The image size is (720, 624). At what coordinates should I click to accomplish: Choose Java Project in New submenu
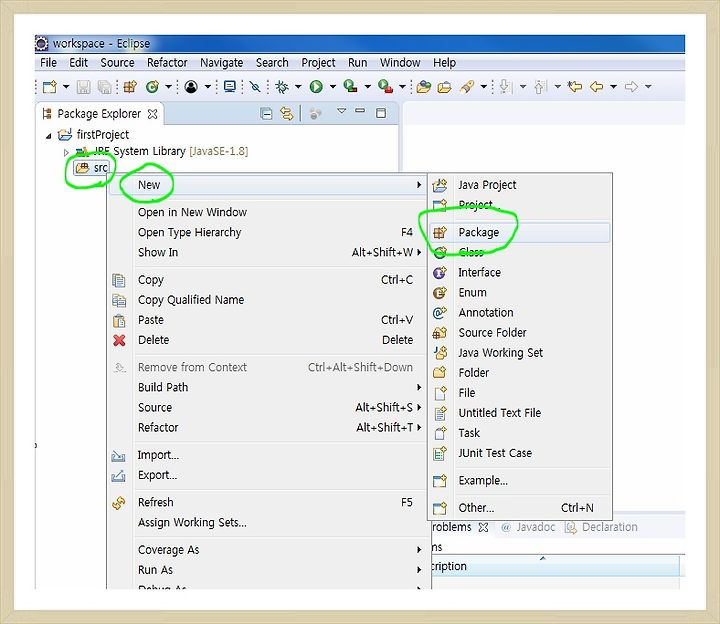tap(520, 185)
